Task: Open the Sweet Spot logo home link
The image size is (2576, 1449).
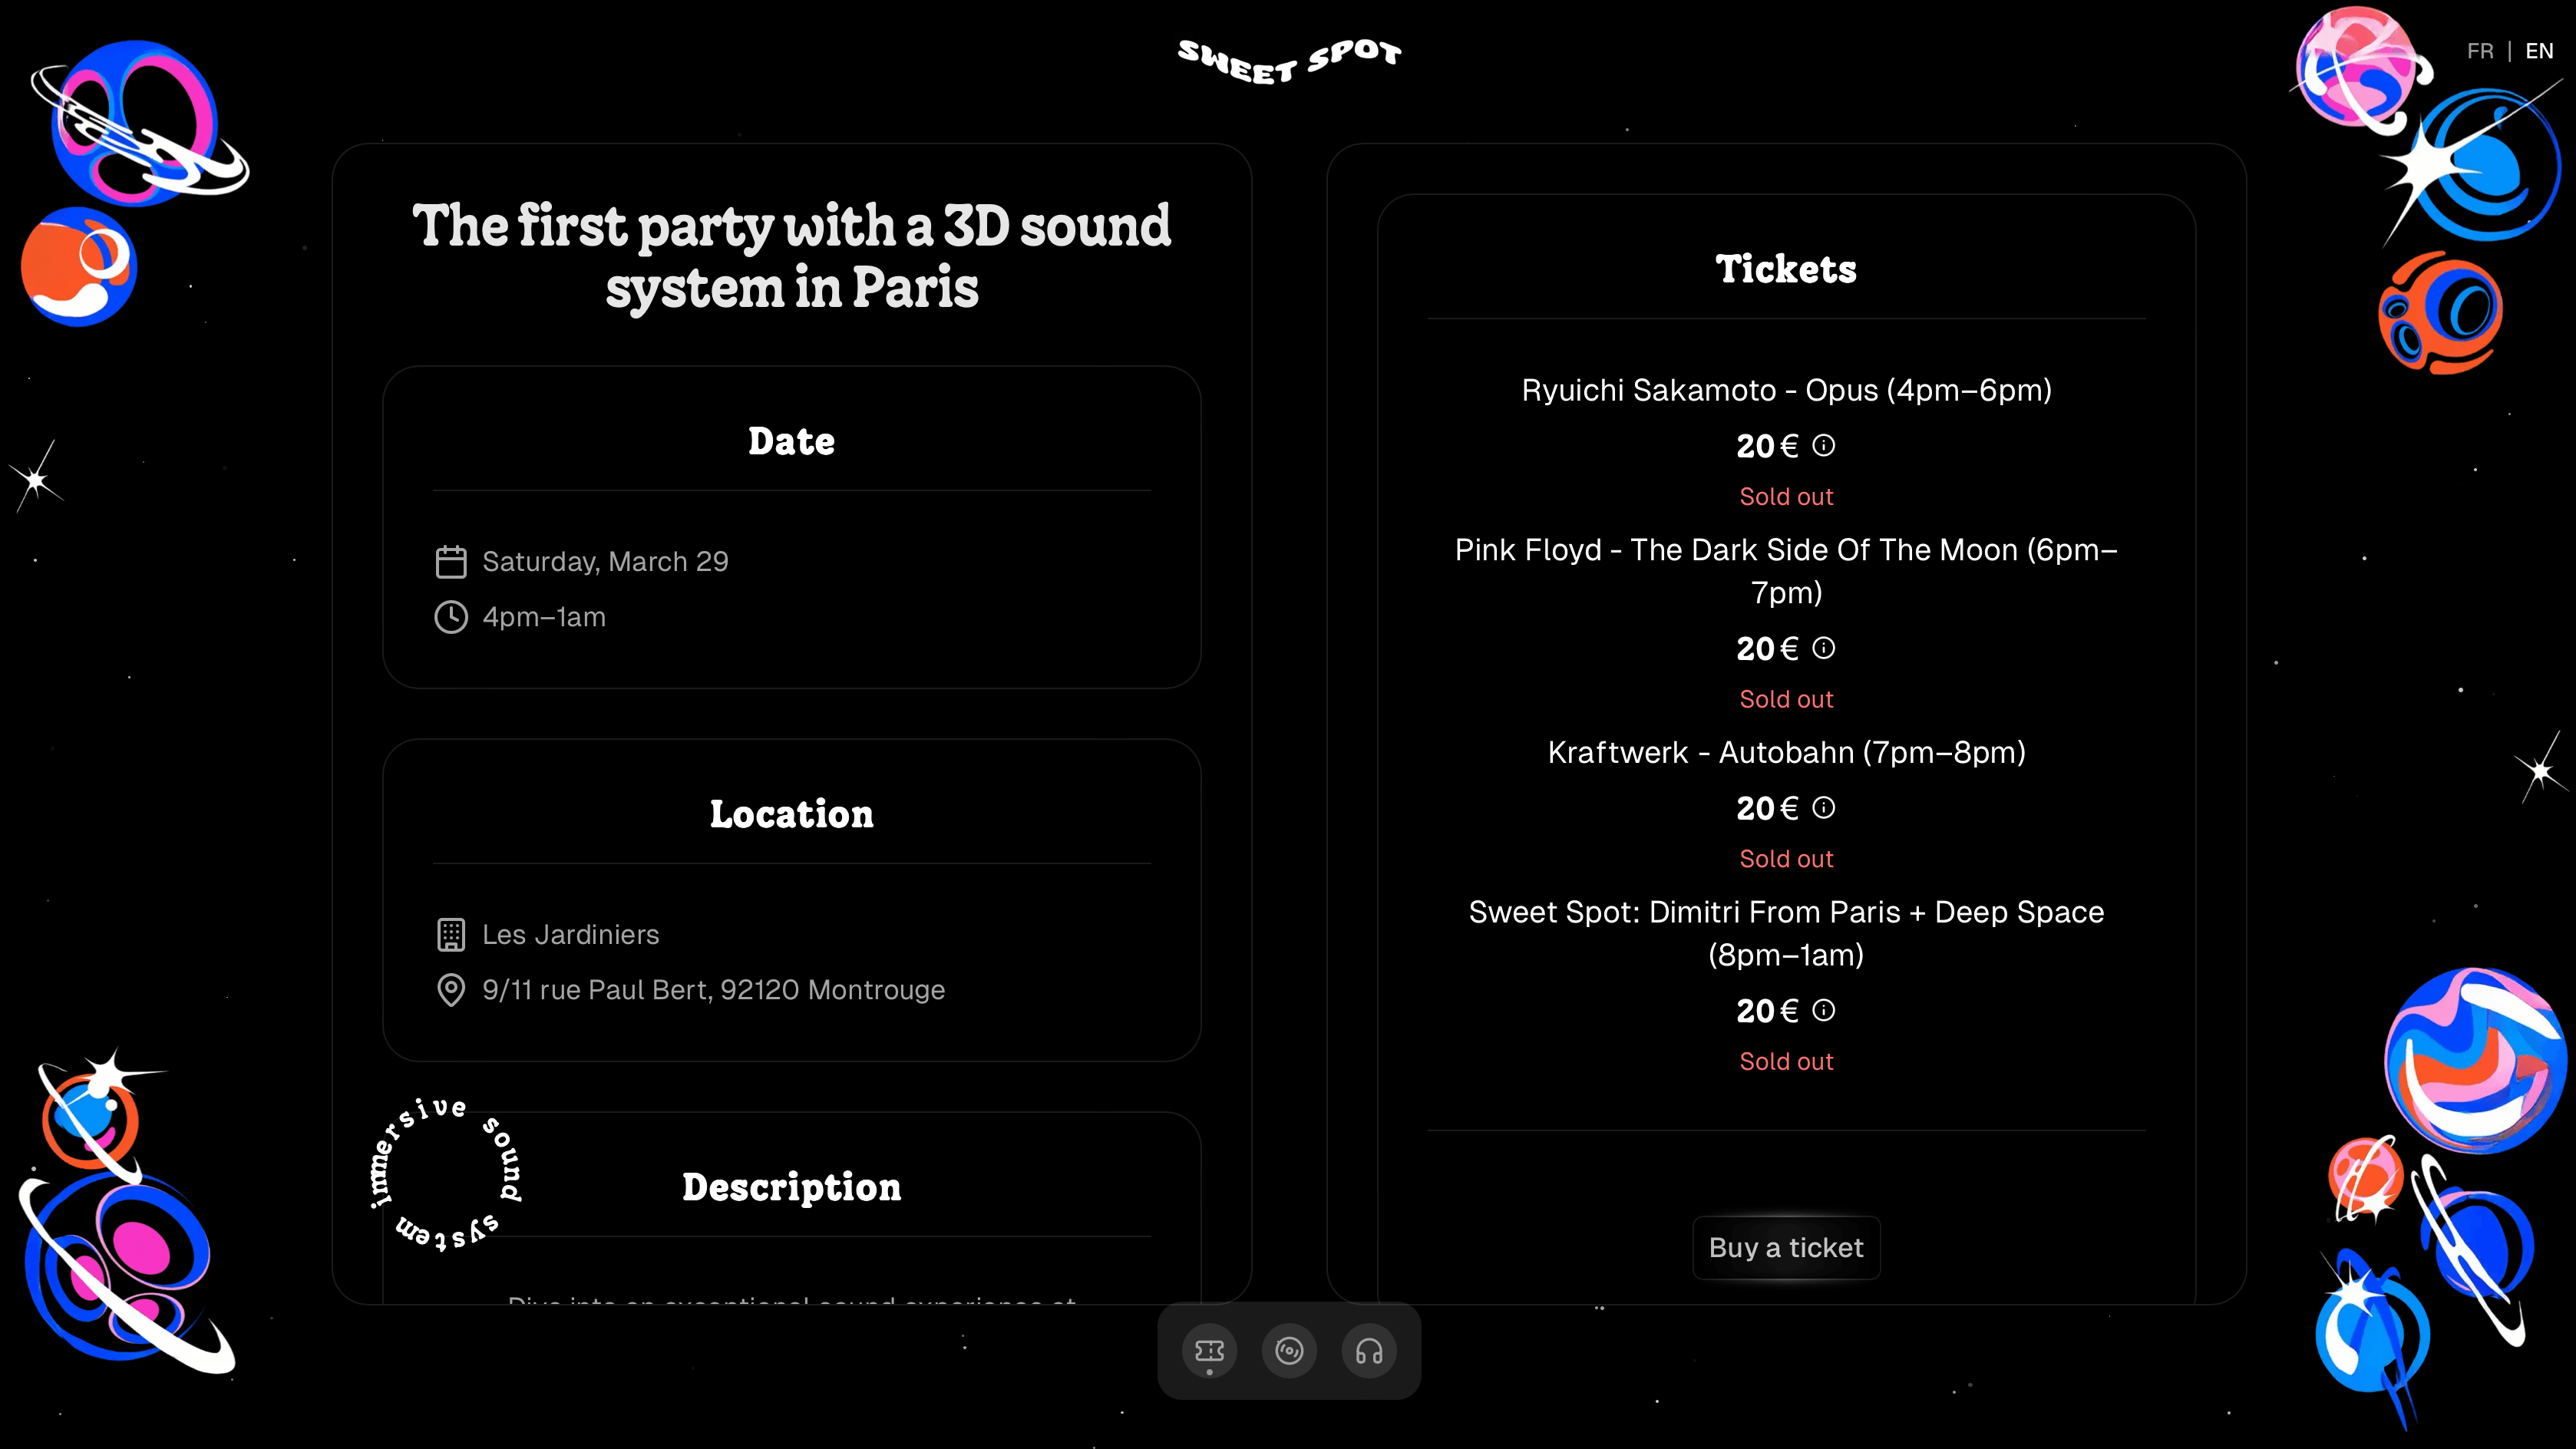Action: [x=1289, y=61]
